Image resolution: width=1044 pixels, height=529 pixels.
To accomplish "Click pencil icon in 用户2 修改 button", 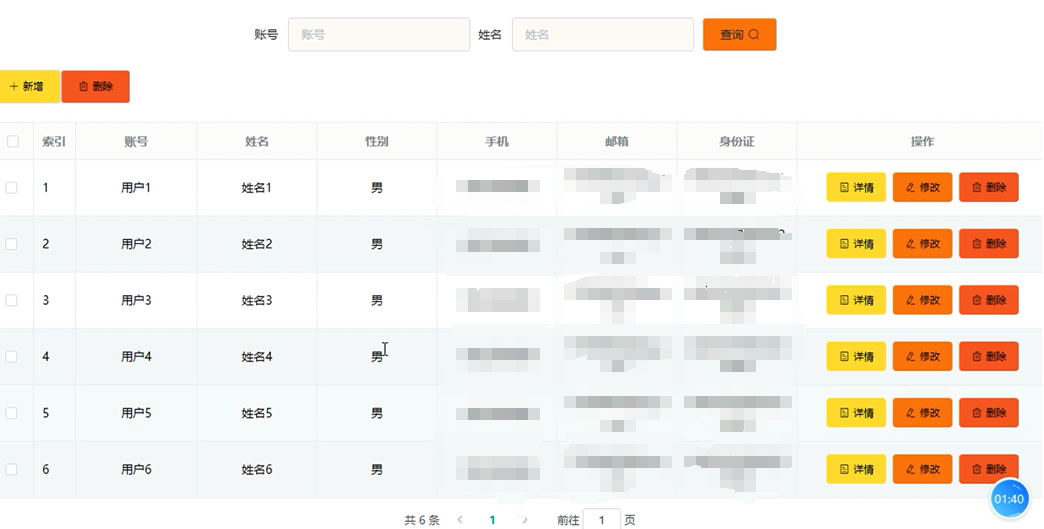I will point(910,244).
